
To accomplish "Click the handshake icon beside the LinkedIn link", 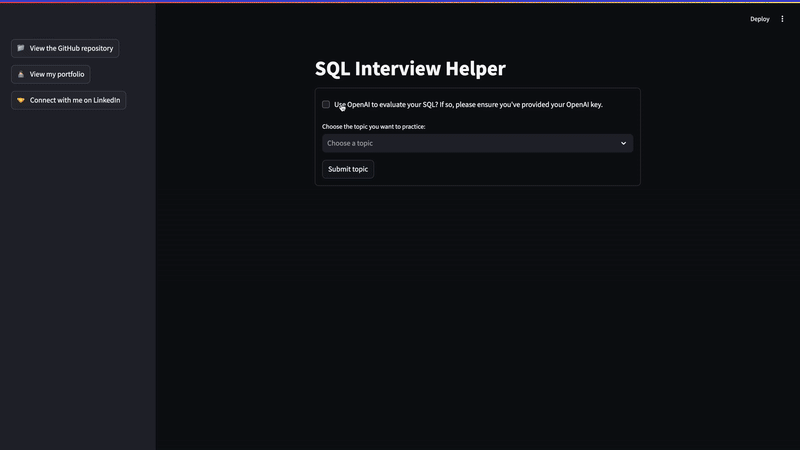I will point(21,100).
